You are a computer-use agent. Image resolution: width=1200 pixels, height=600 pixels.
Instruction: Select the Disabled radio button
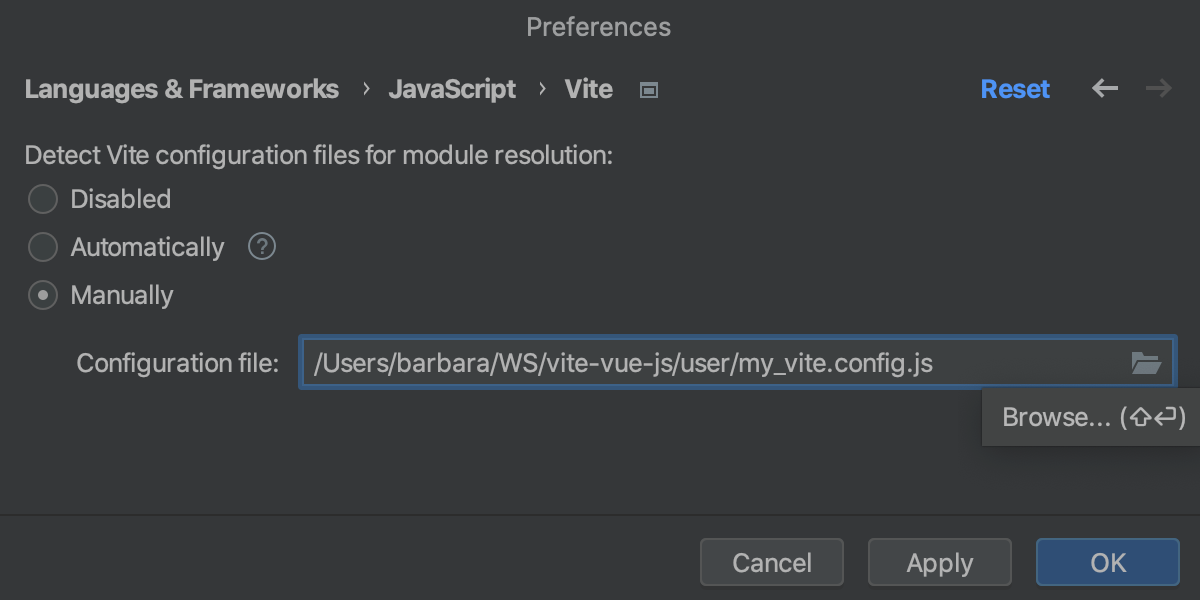[x=42, y=199]
